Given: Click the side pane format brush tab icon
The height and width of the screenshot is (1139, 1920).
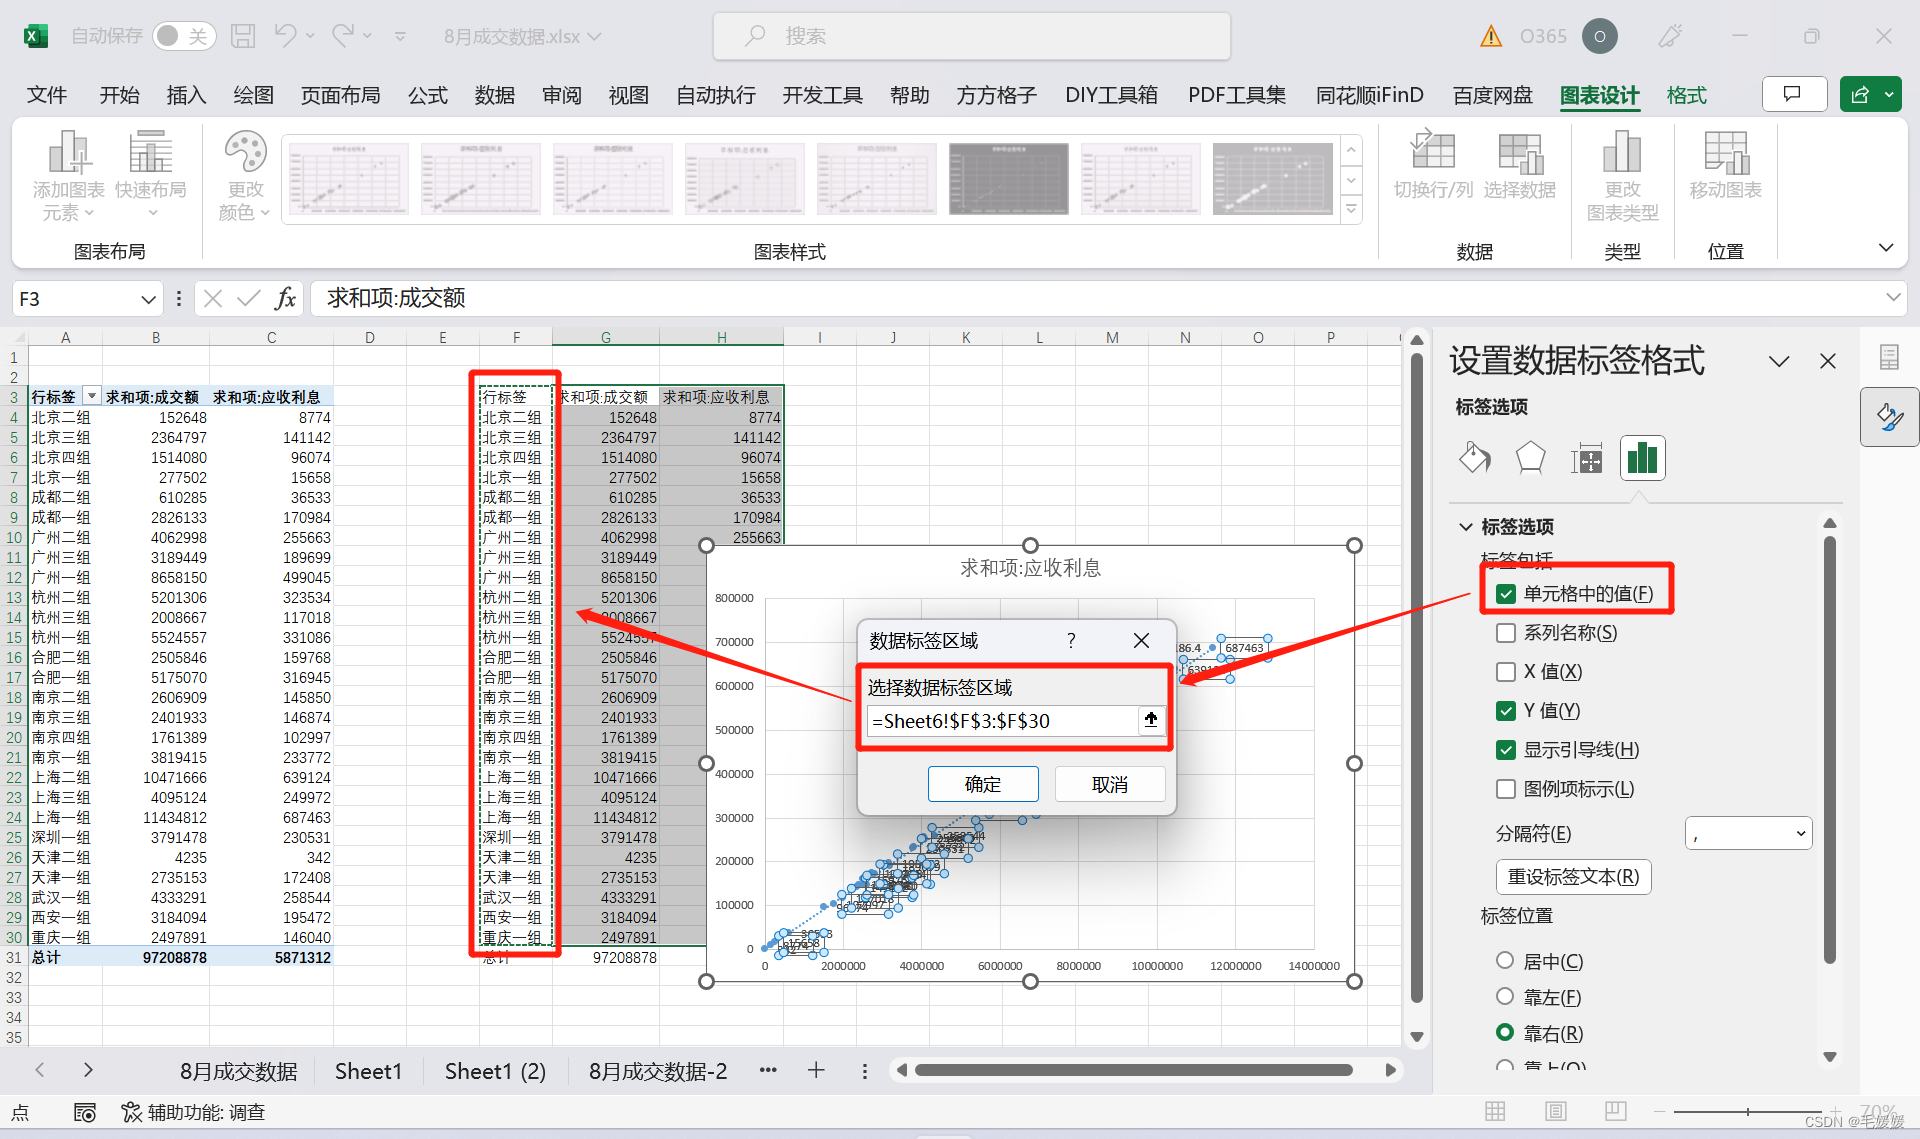Looking at the screenshot, I should (x=1889, y=417).
